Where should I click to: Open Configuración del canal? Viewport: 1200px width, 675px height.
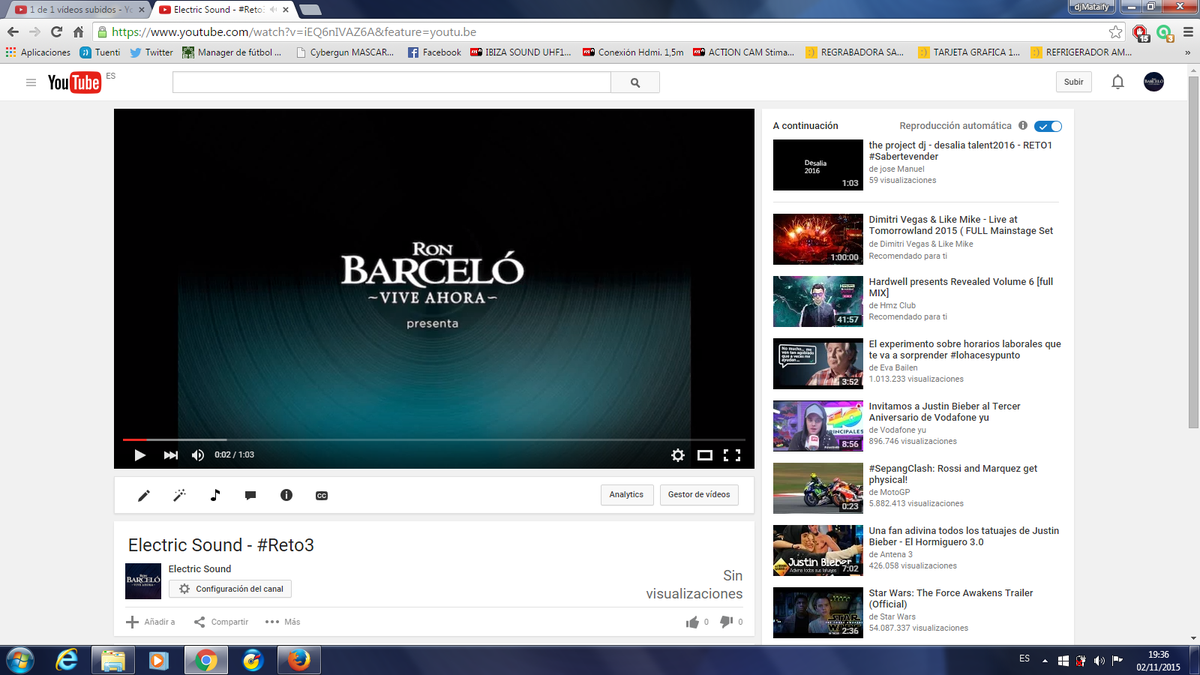230,589
